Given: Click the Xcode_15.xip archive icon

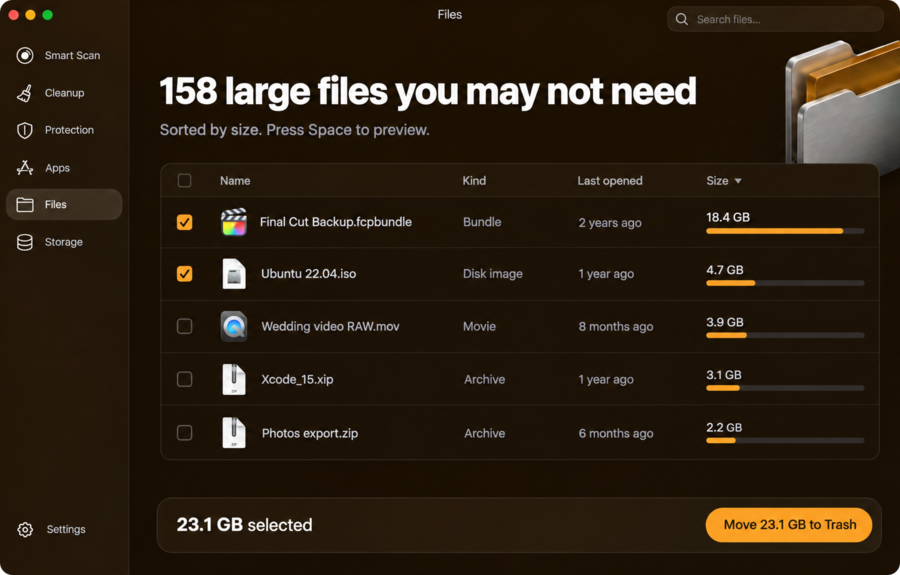Looking at the screenshot, I should tap(234, 379).
